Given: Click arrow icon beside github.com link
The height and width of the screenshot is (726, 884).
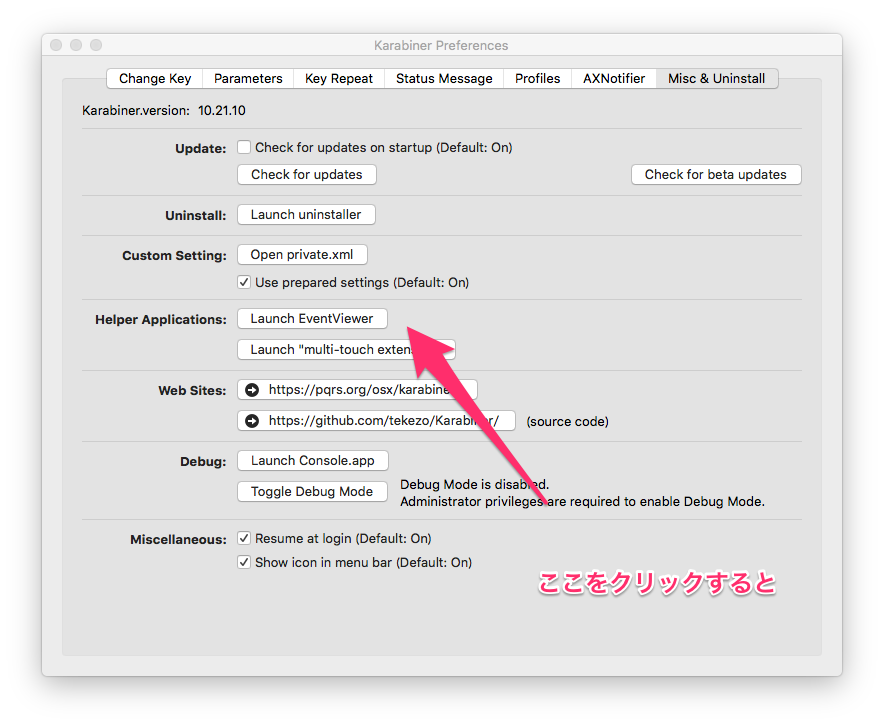Looking at the screenshot, I should [x=252, y=420].
